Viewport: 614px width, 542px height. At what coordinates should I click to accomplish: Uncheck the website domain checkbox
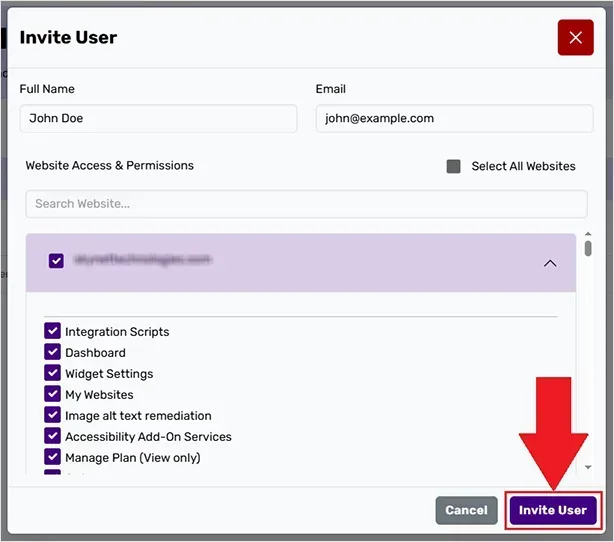pos(56,261)
